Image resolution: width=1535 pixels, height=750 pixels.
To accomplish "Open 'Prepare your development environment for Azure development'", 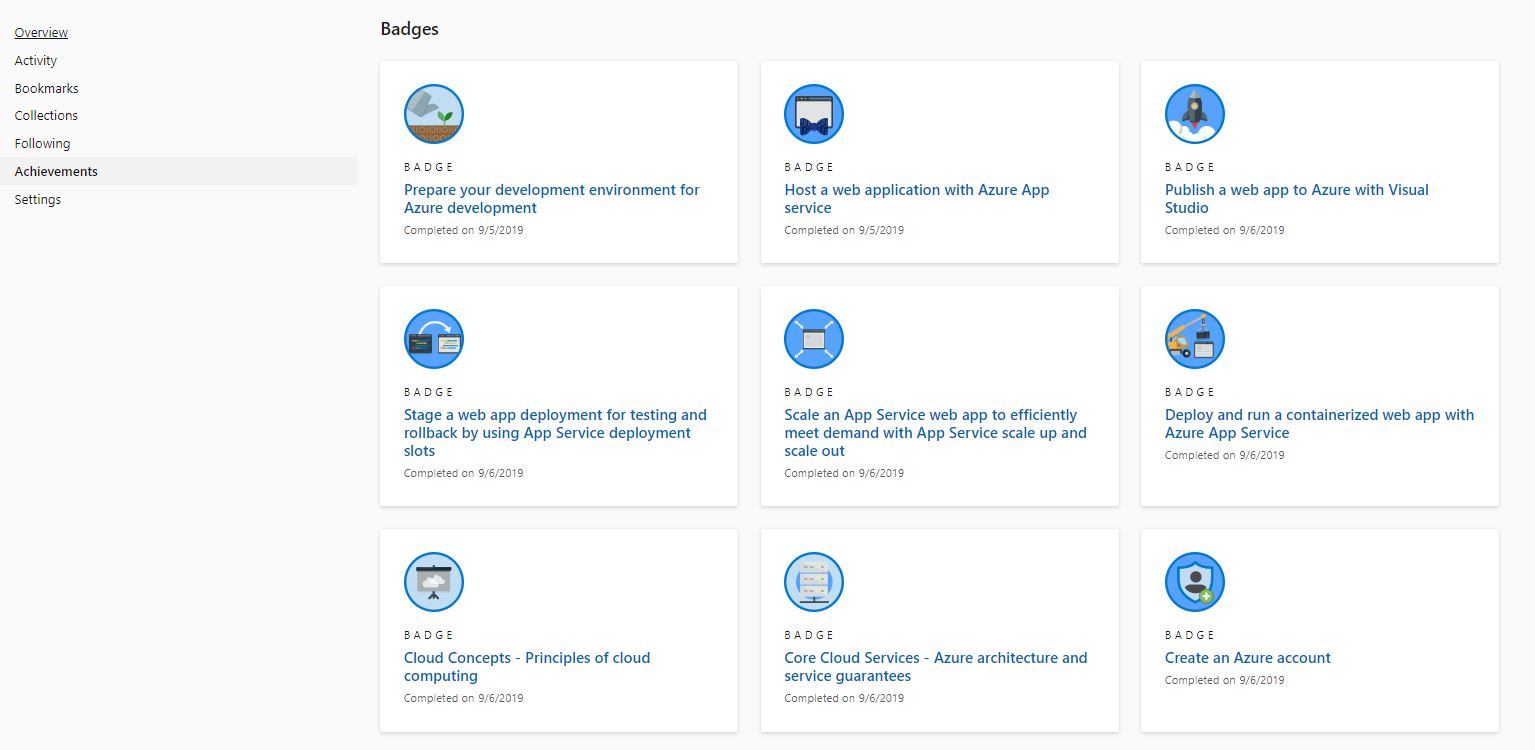I will [x=552, y=199].
